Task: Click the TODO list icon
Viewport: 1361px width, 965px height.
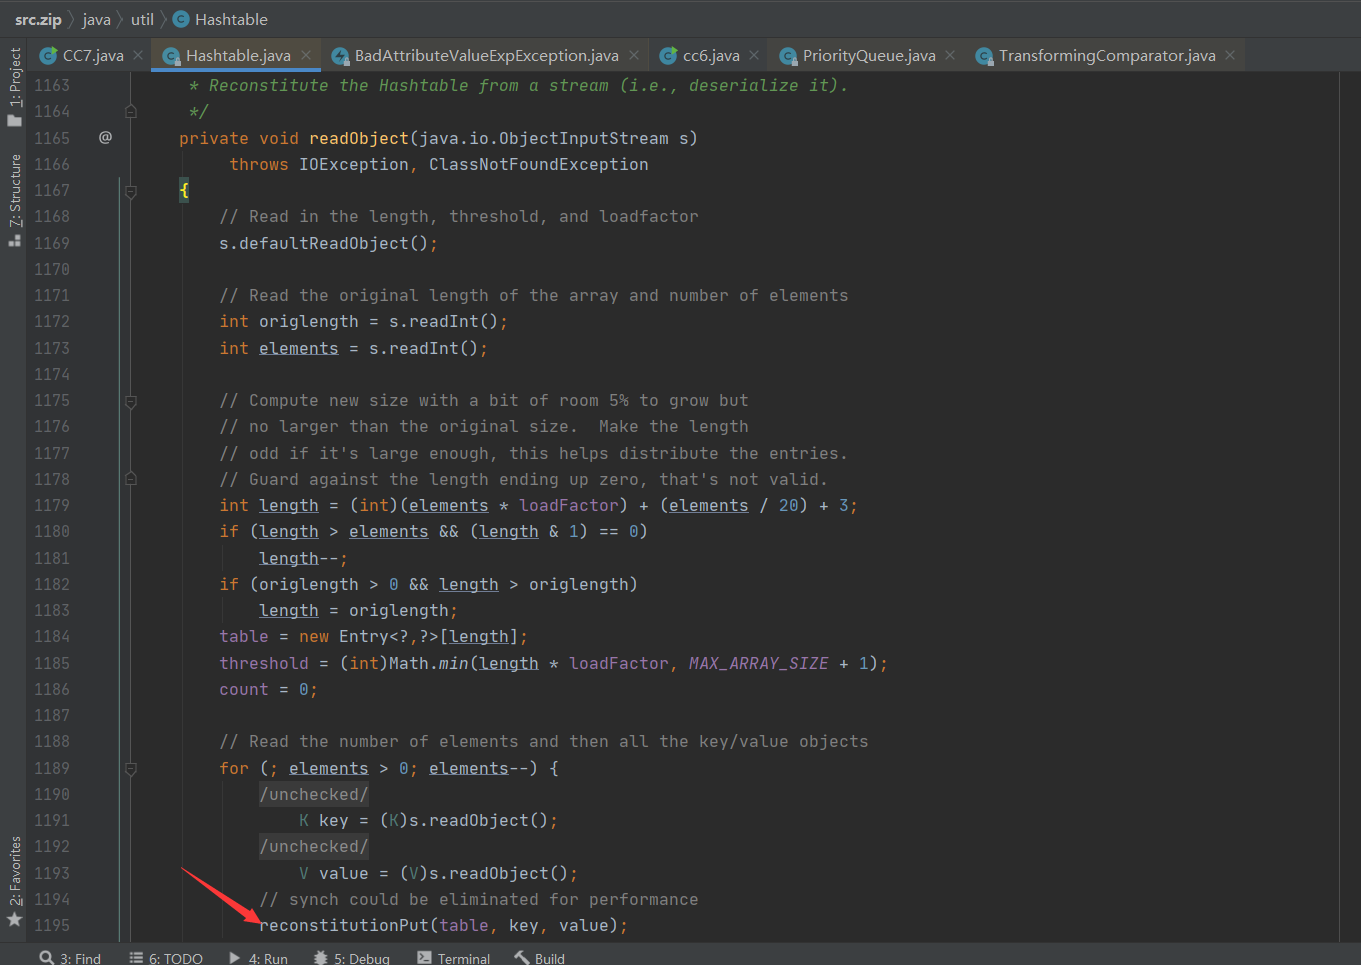Action: (x=136, y=958)
